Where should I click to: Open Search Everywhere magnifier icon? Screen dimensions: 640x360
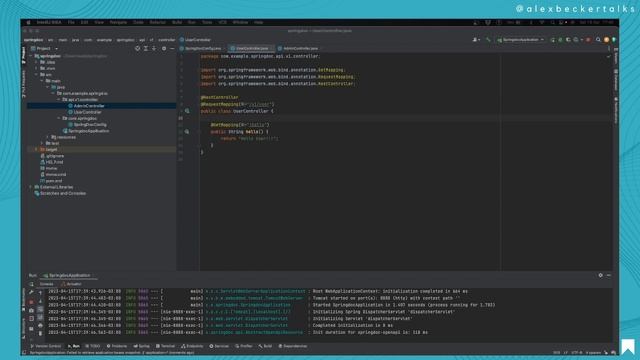598,40
